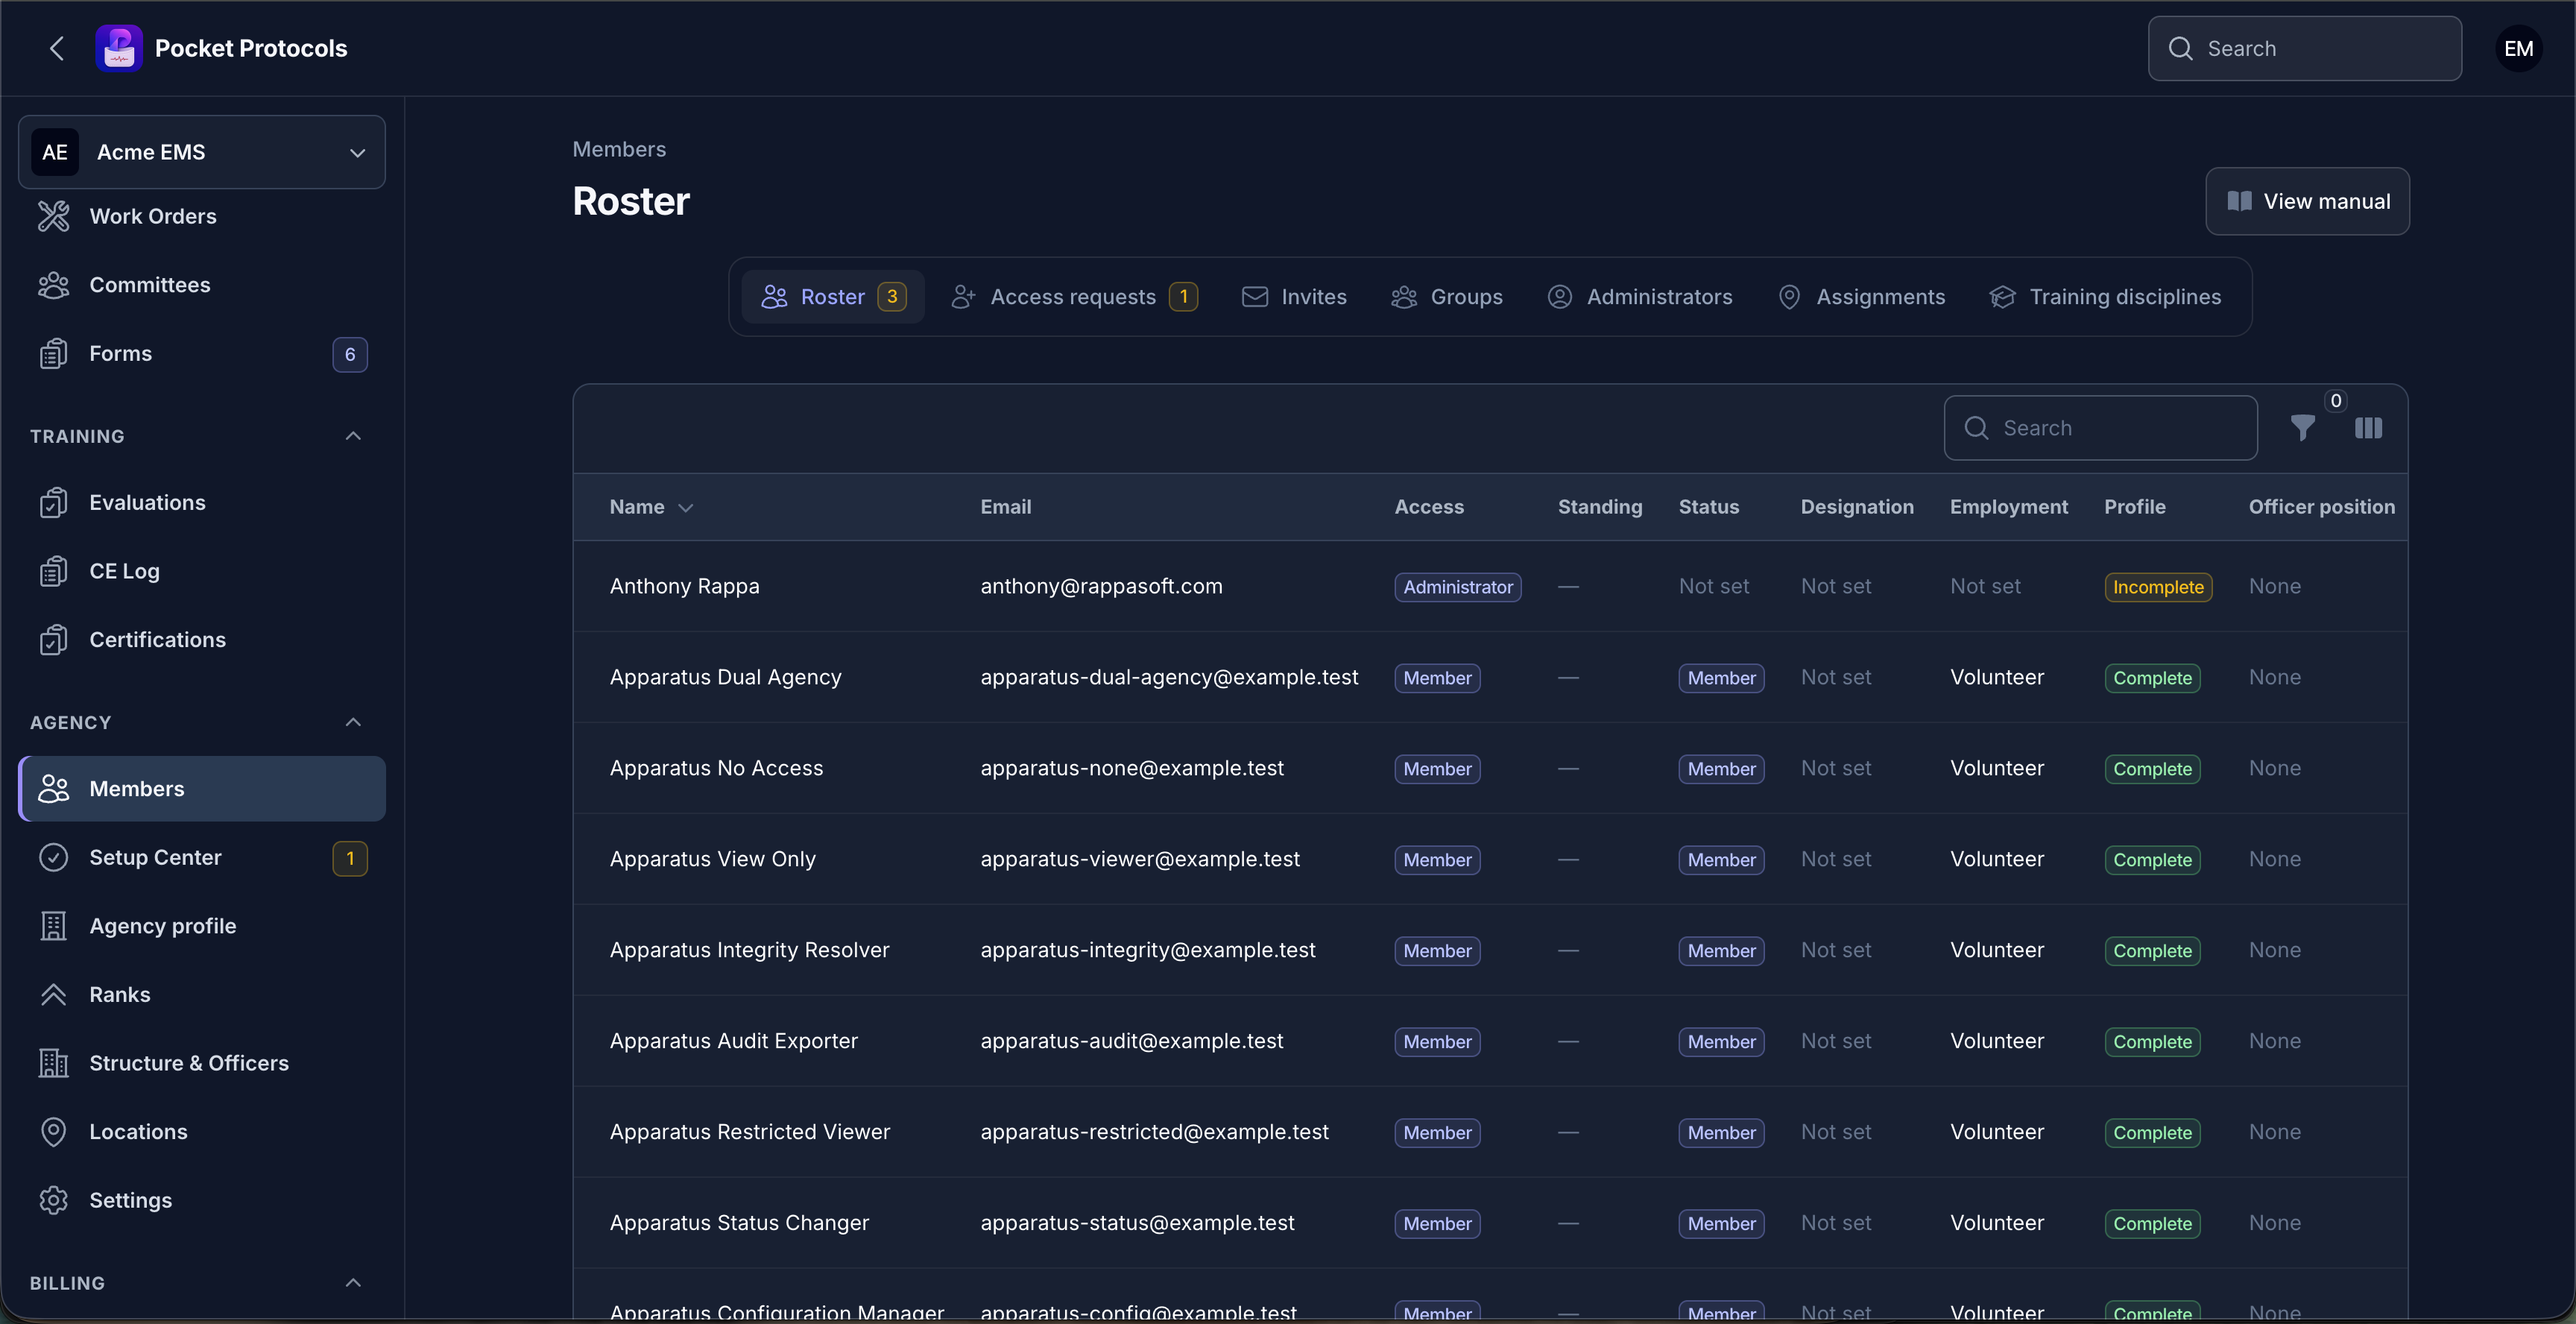The image size is (2576, 1324).
Task: Open Apparatus Integrity Resolver member
Action: (749, 950)
